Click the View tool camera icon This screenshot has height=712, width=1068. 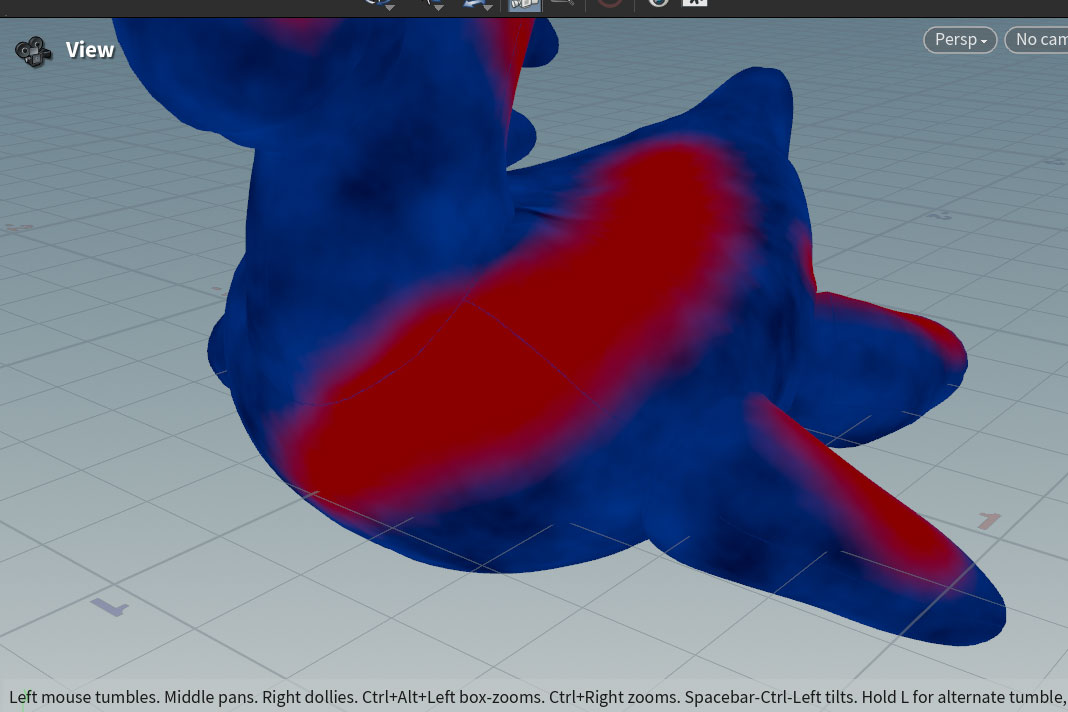pyautogui.click(x=33, y=51)
